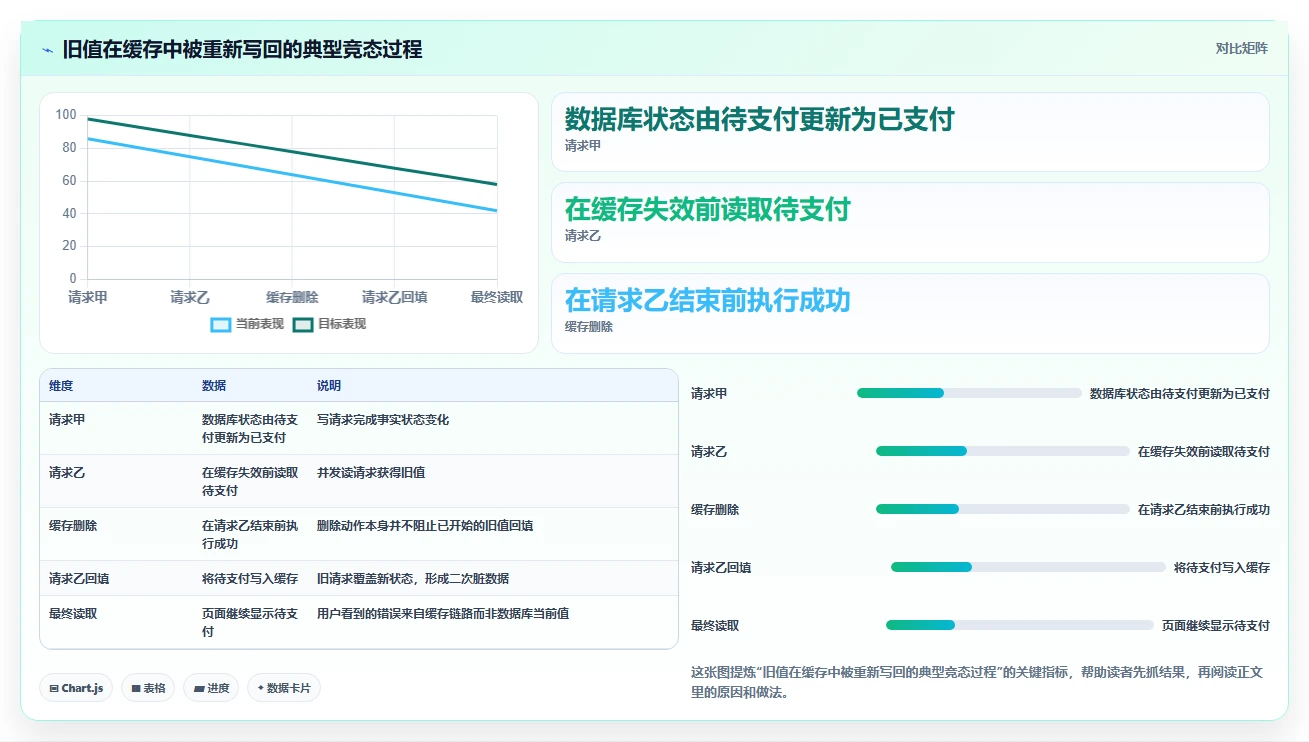Click table cell 用户看到的错误来自缓存链路而非数据库当前值
This screenshot has width=1309, height=742.
click(443, 613)
